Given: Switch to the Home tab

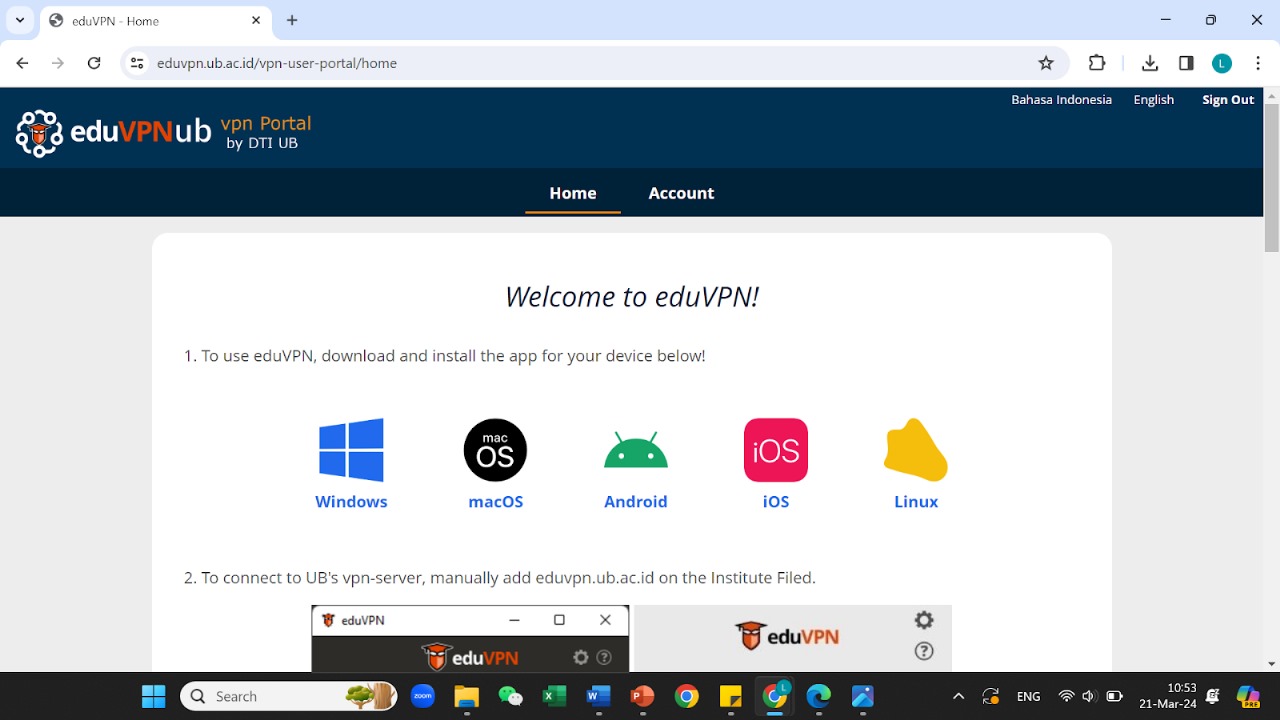Looking at the screenshot, I should coord(573,193).
